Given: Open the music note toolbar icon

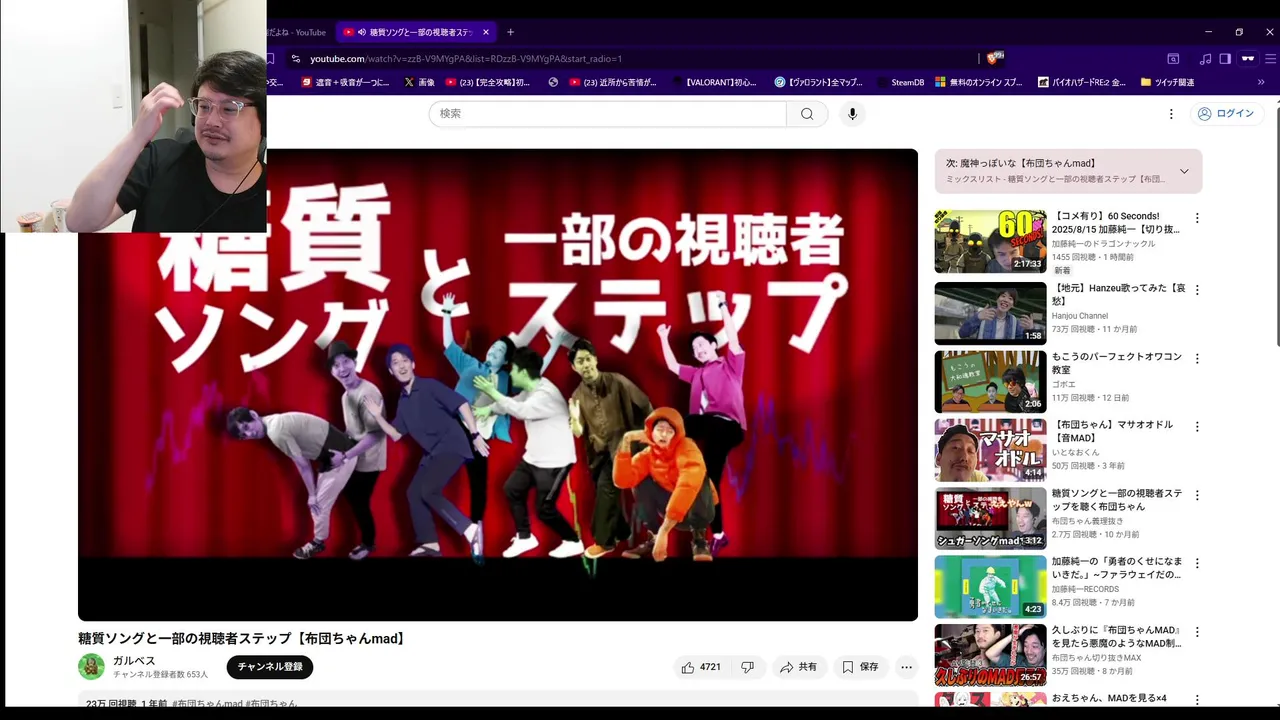Looking at the screenshot, I should coord(1205,59).
